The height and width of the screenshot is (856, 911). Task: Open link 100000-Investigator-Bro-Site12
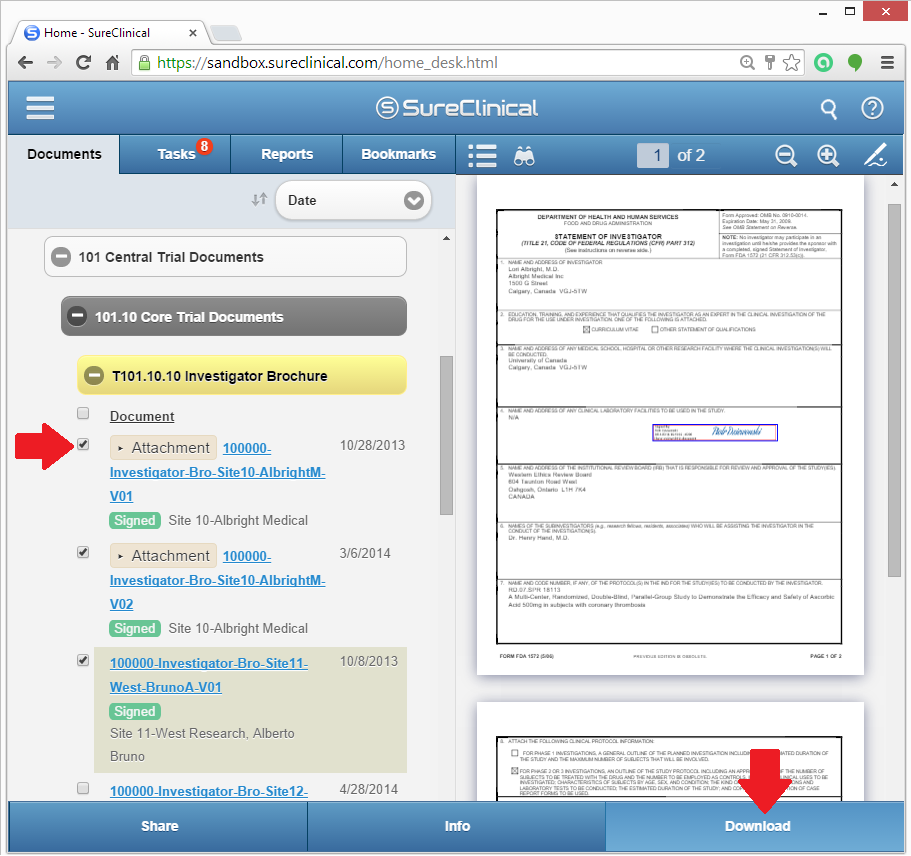(x=209, y=791)
